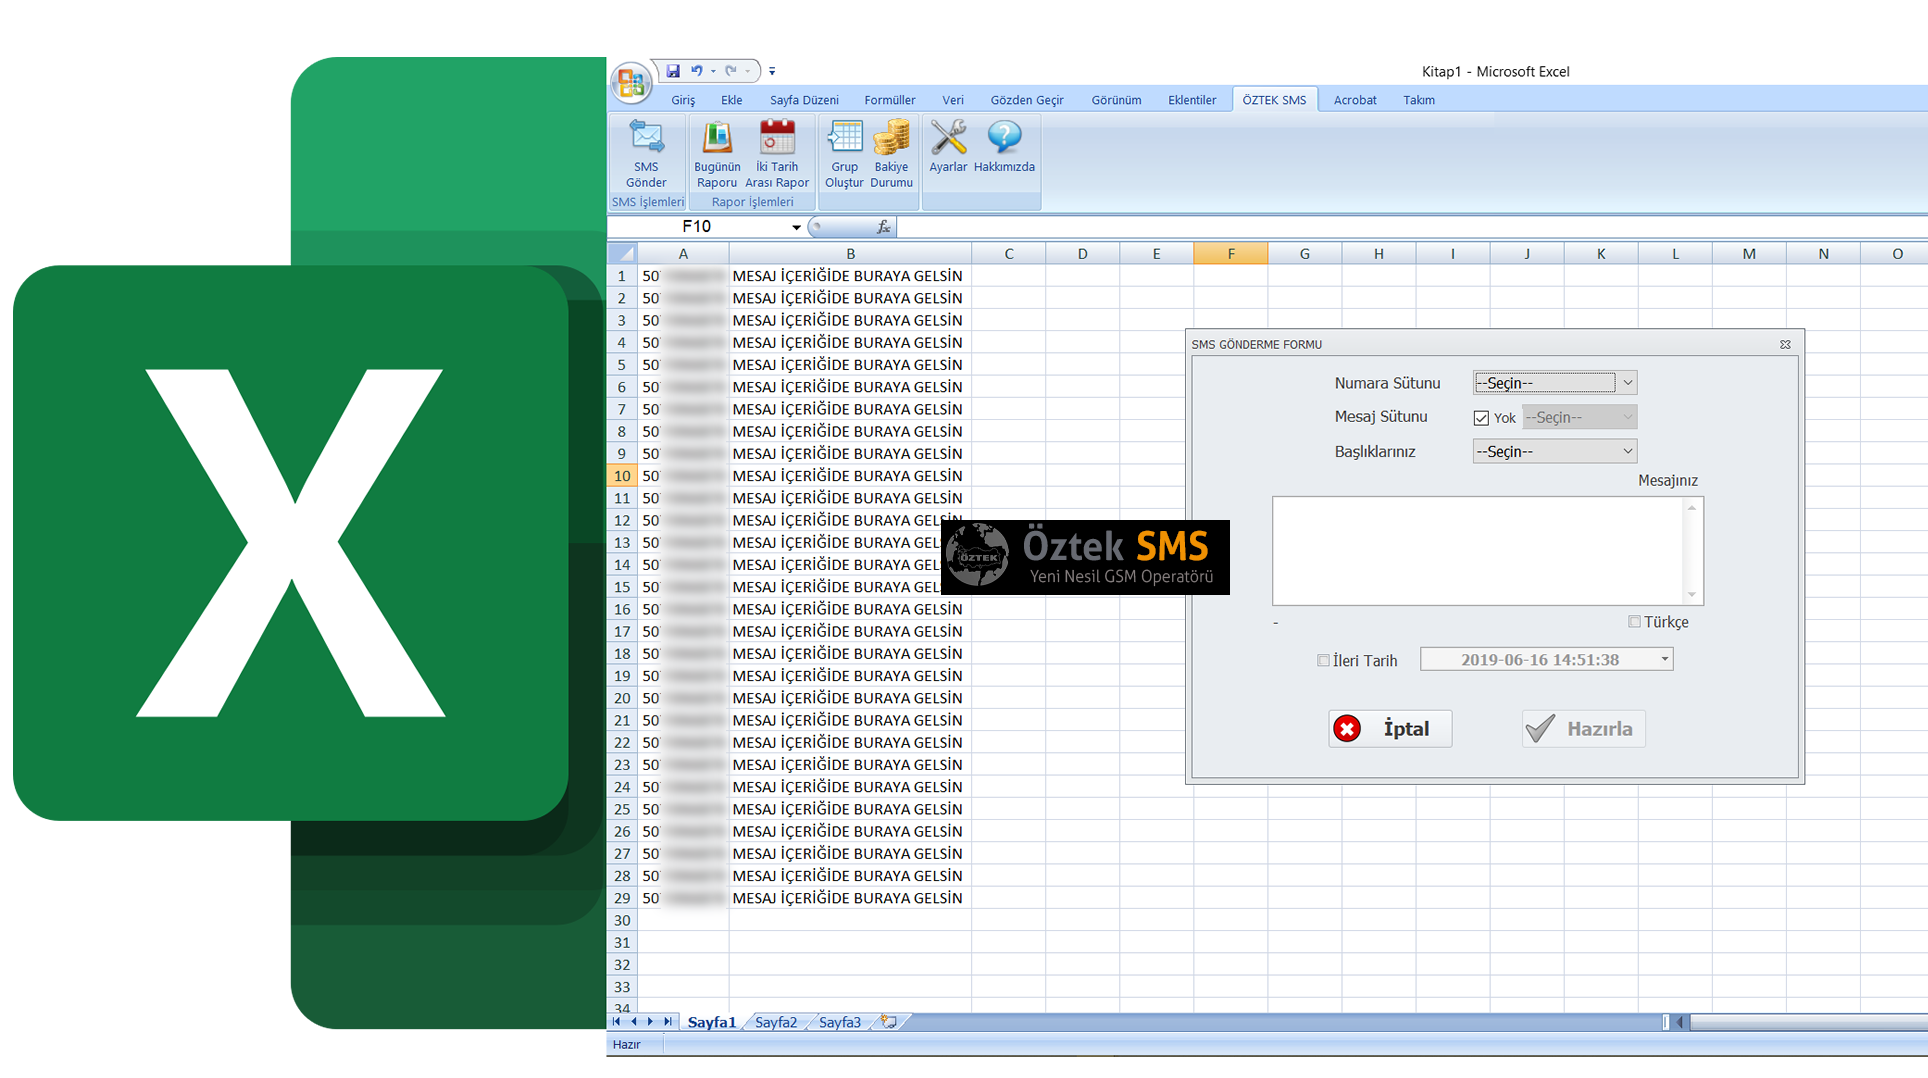Switch to sheet Sayfa3
Image resolution: width=1928 pixels, height=1078 pixels.
840,1022
